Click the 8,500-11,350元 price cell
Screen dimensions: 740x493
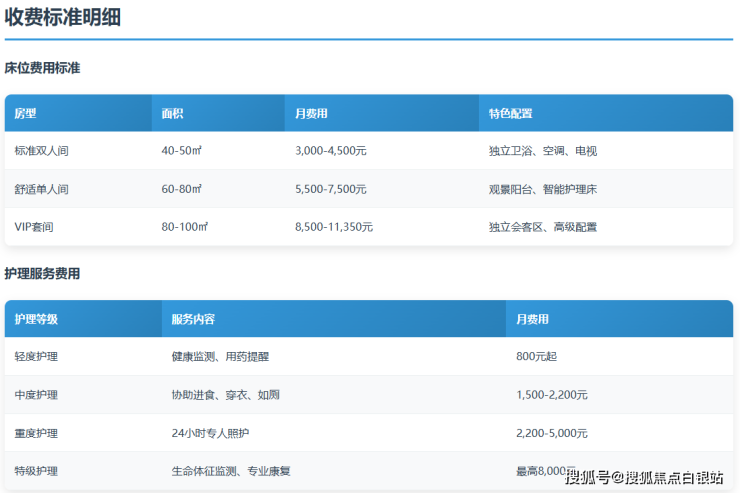pos(334,227)
